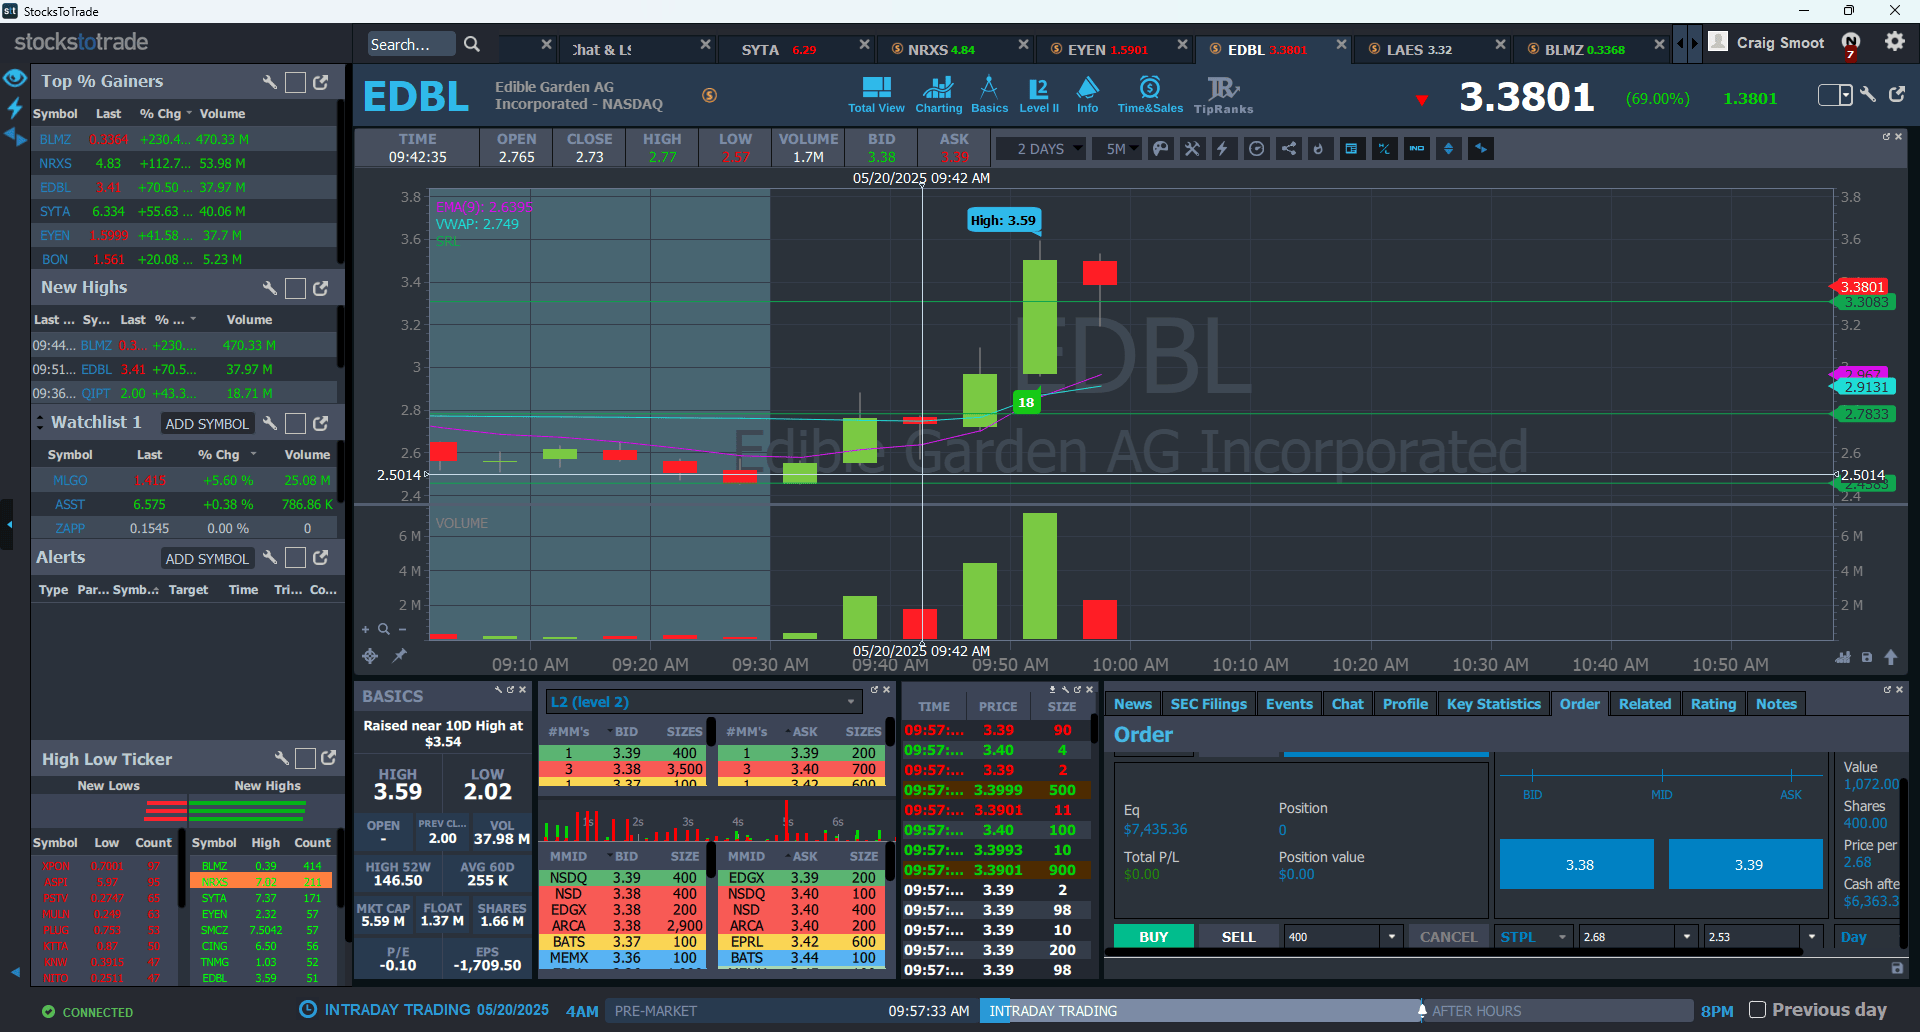Click the magnifier zoom icon on chart
The width and height of the screenshot is (1920, 1032).
[x=383, y=629]
